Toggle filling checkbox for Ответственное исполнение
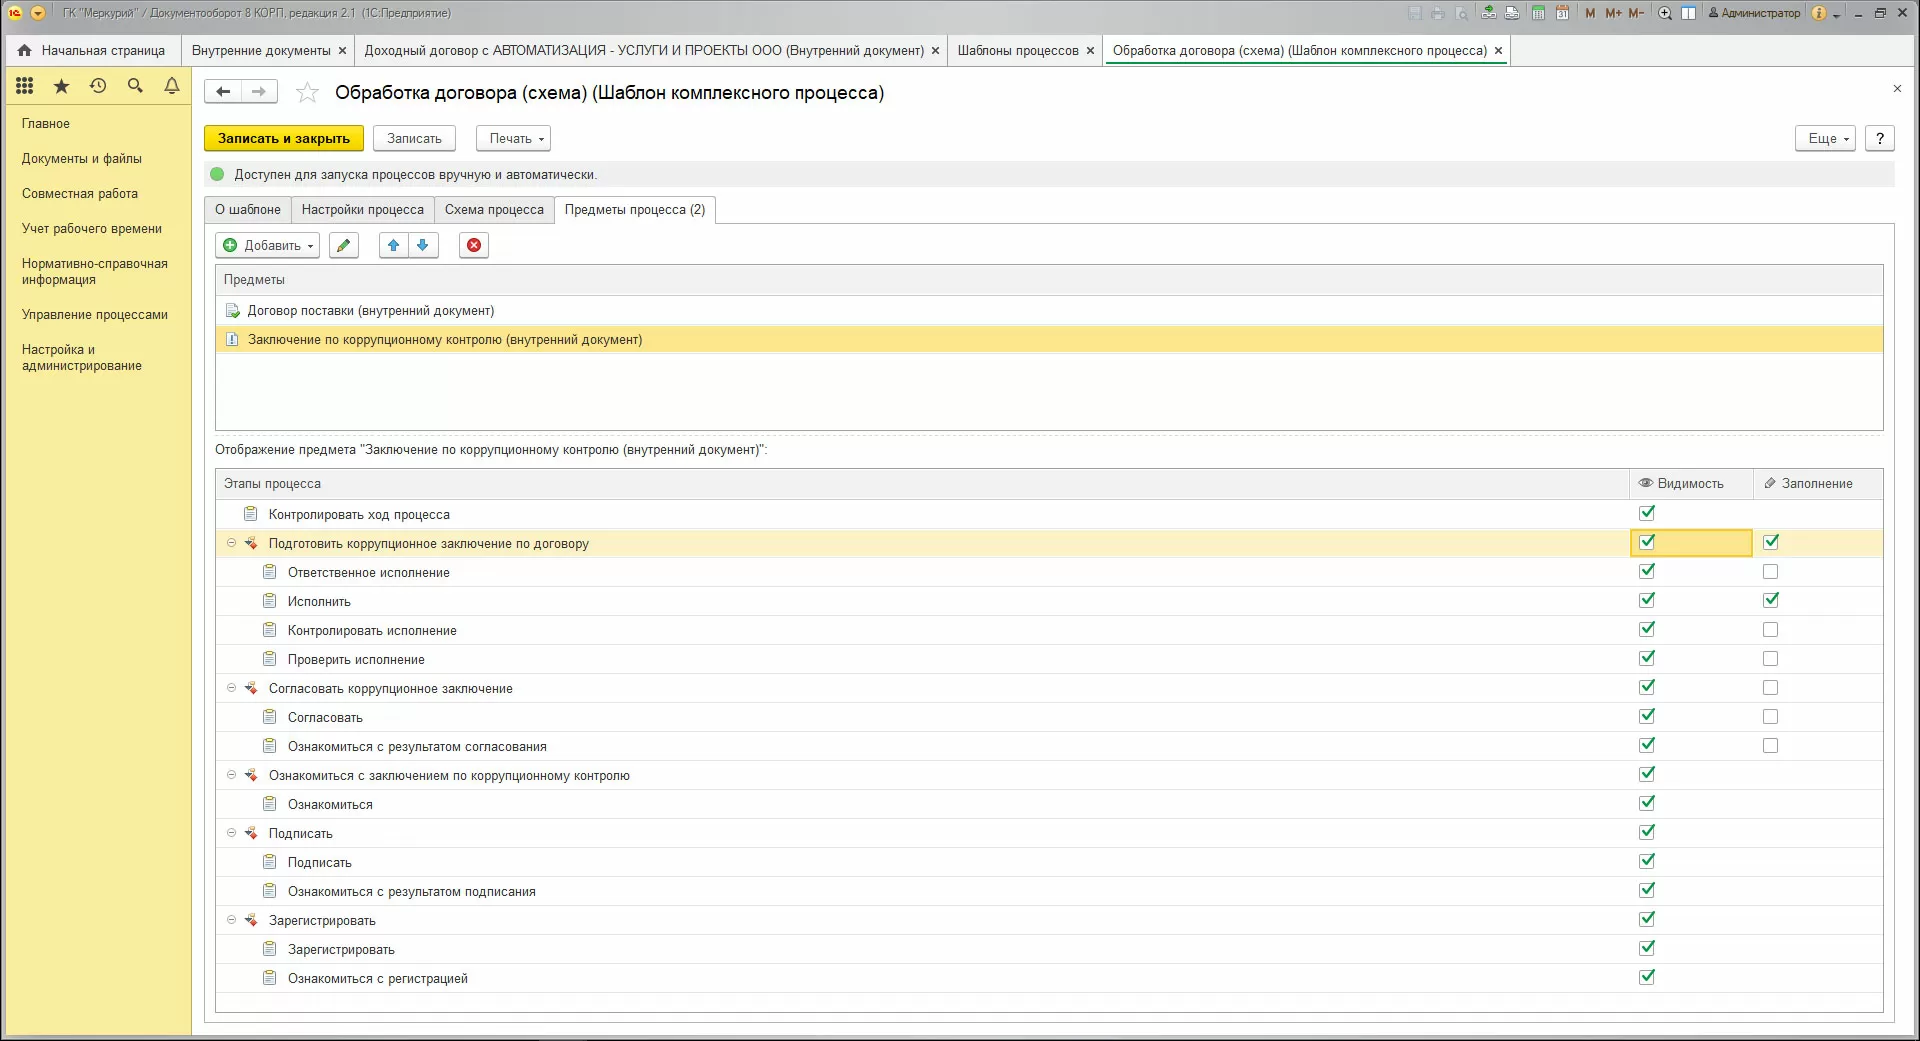 pos(1770,572)
